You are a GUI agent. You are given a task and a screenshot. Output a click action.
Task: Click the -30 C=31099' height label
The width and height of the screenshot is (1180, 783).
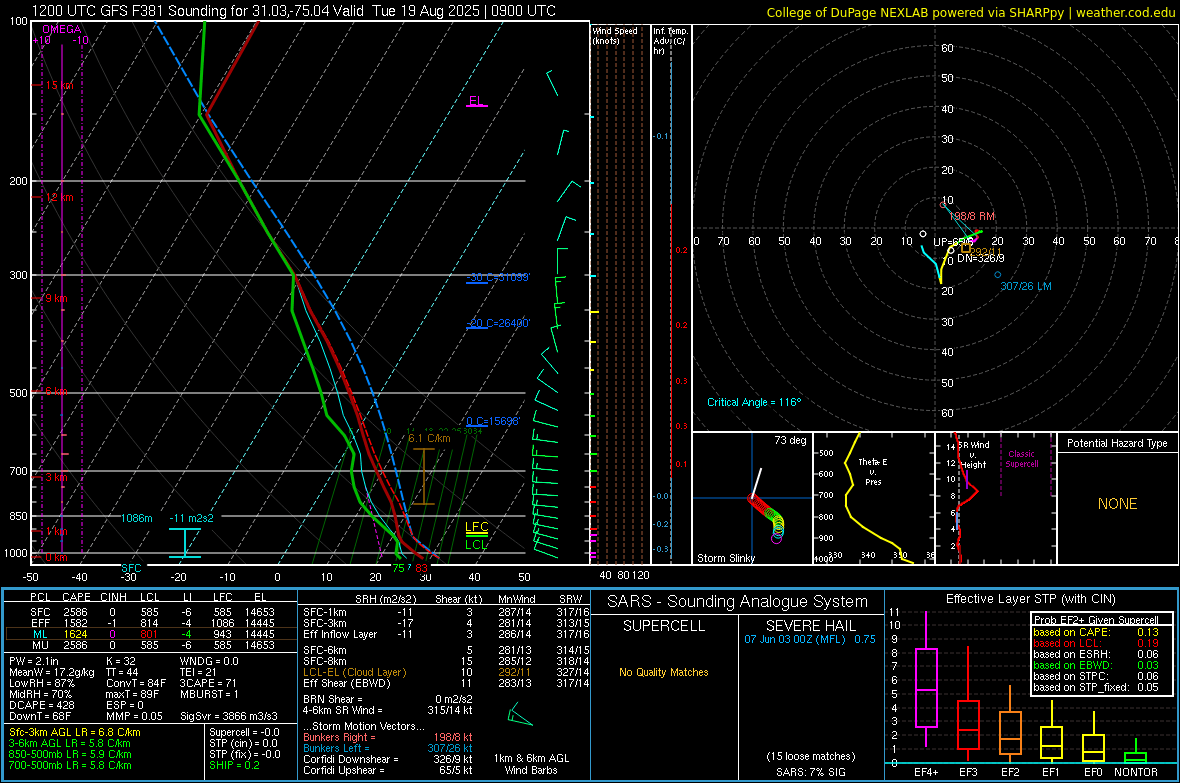[498, 277]
